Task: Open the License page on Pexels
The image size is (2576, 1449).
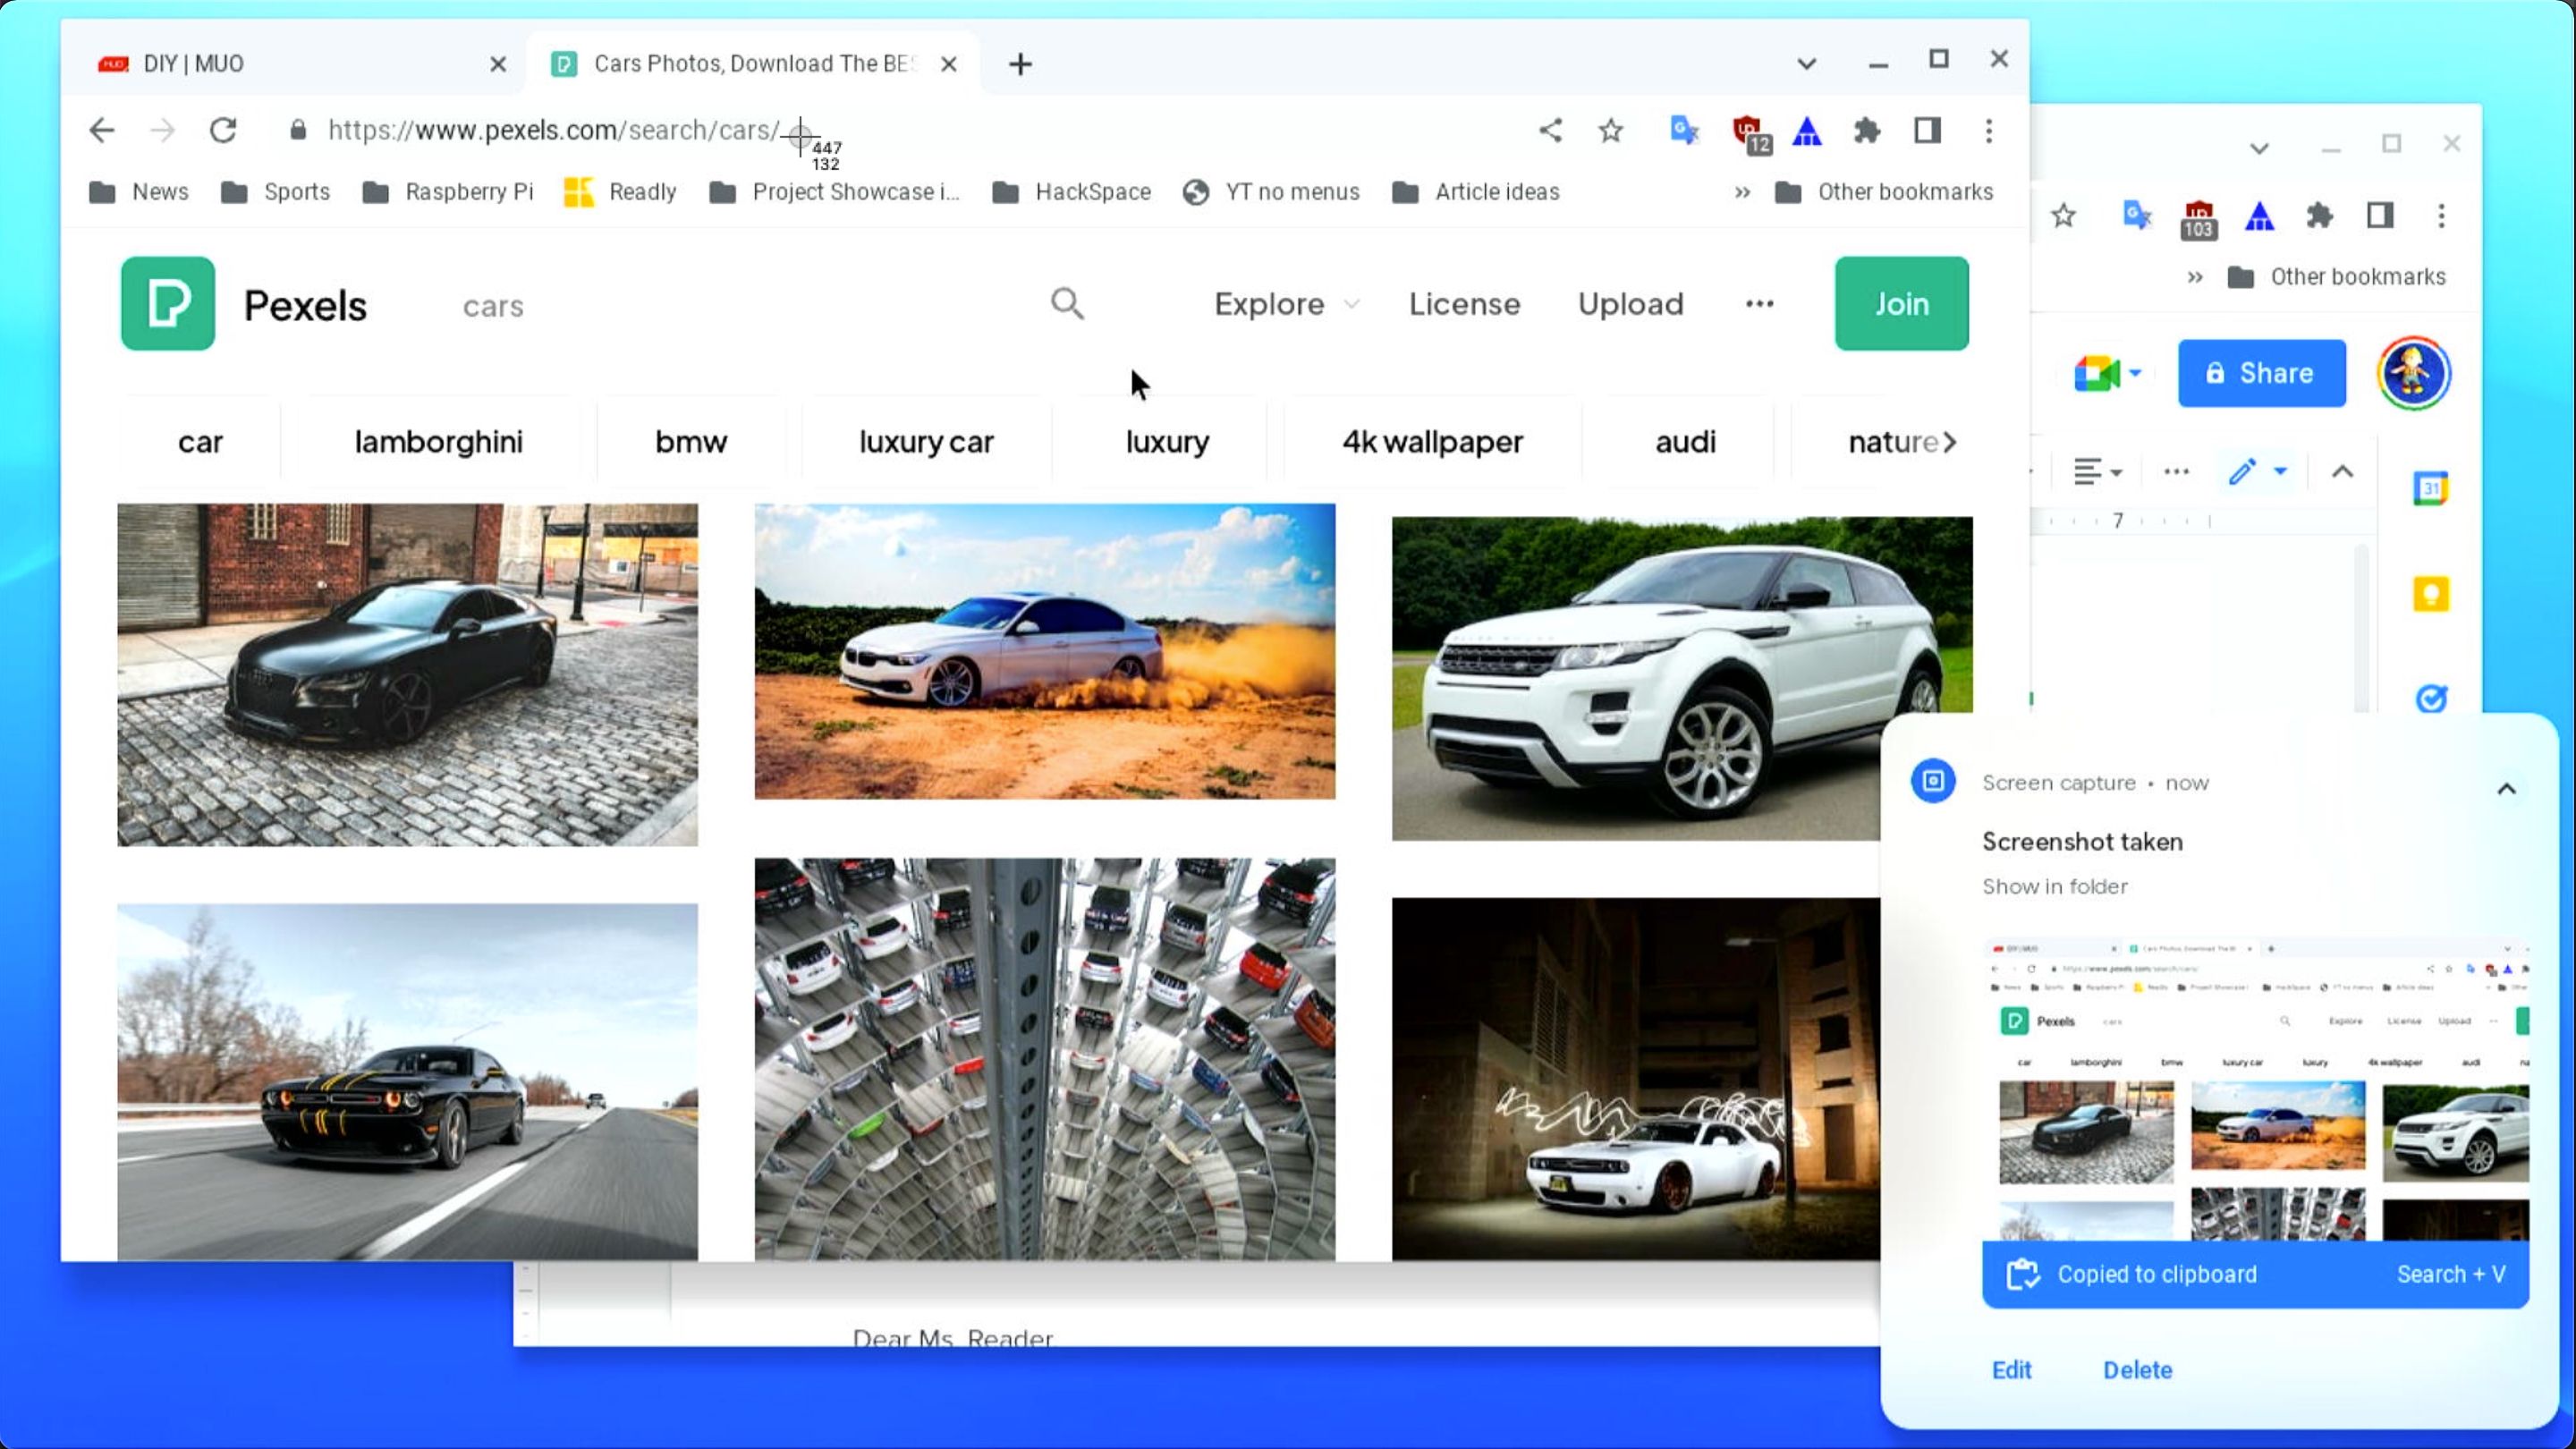Action: coord(1464,304)
